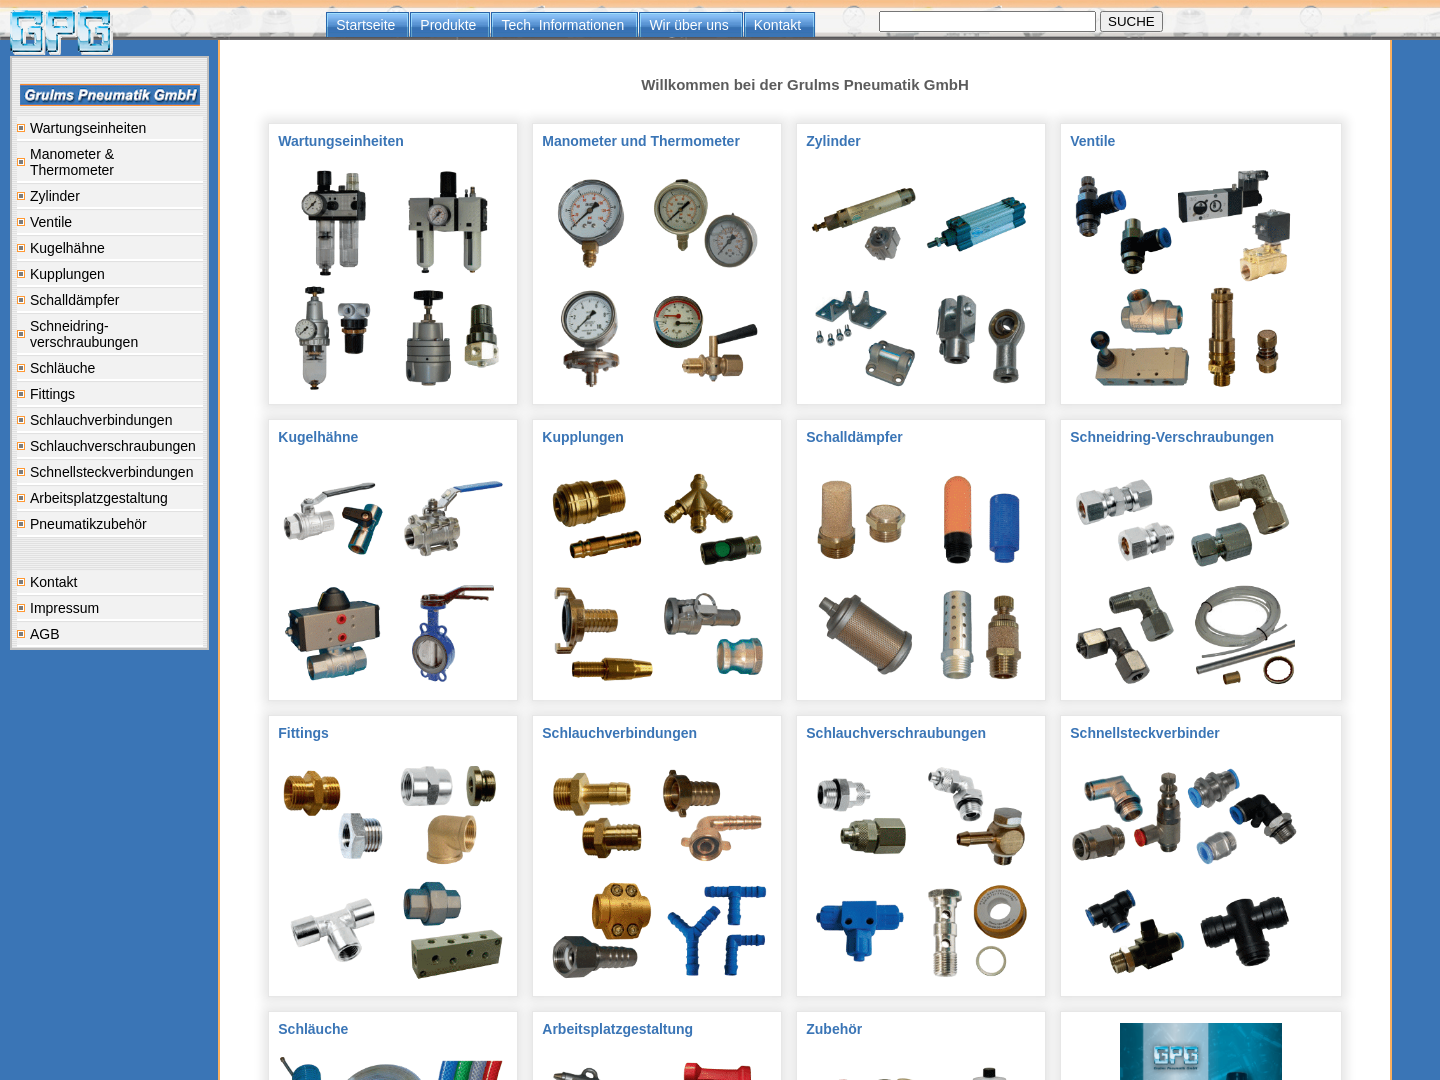Open the Impressum sidebar link
This screenshot has width=1440, height=1080.
pyautogui.click(x=110, y=608)
